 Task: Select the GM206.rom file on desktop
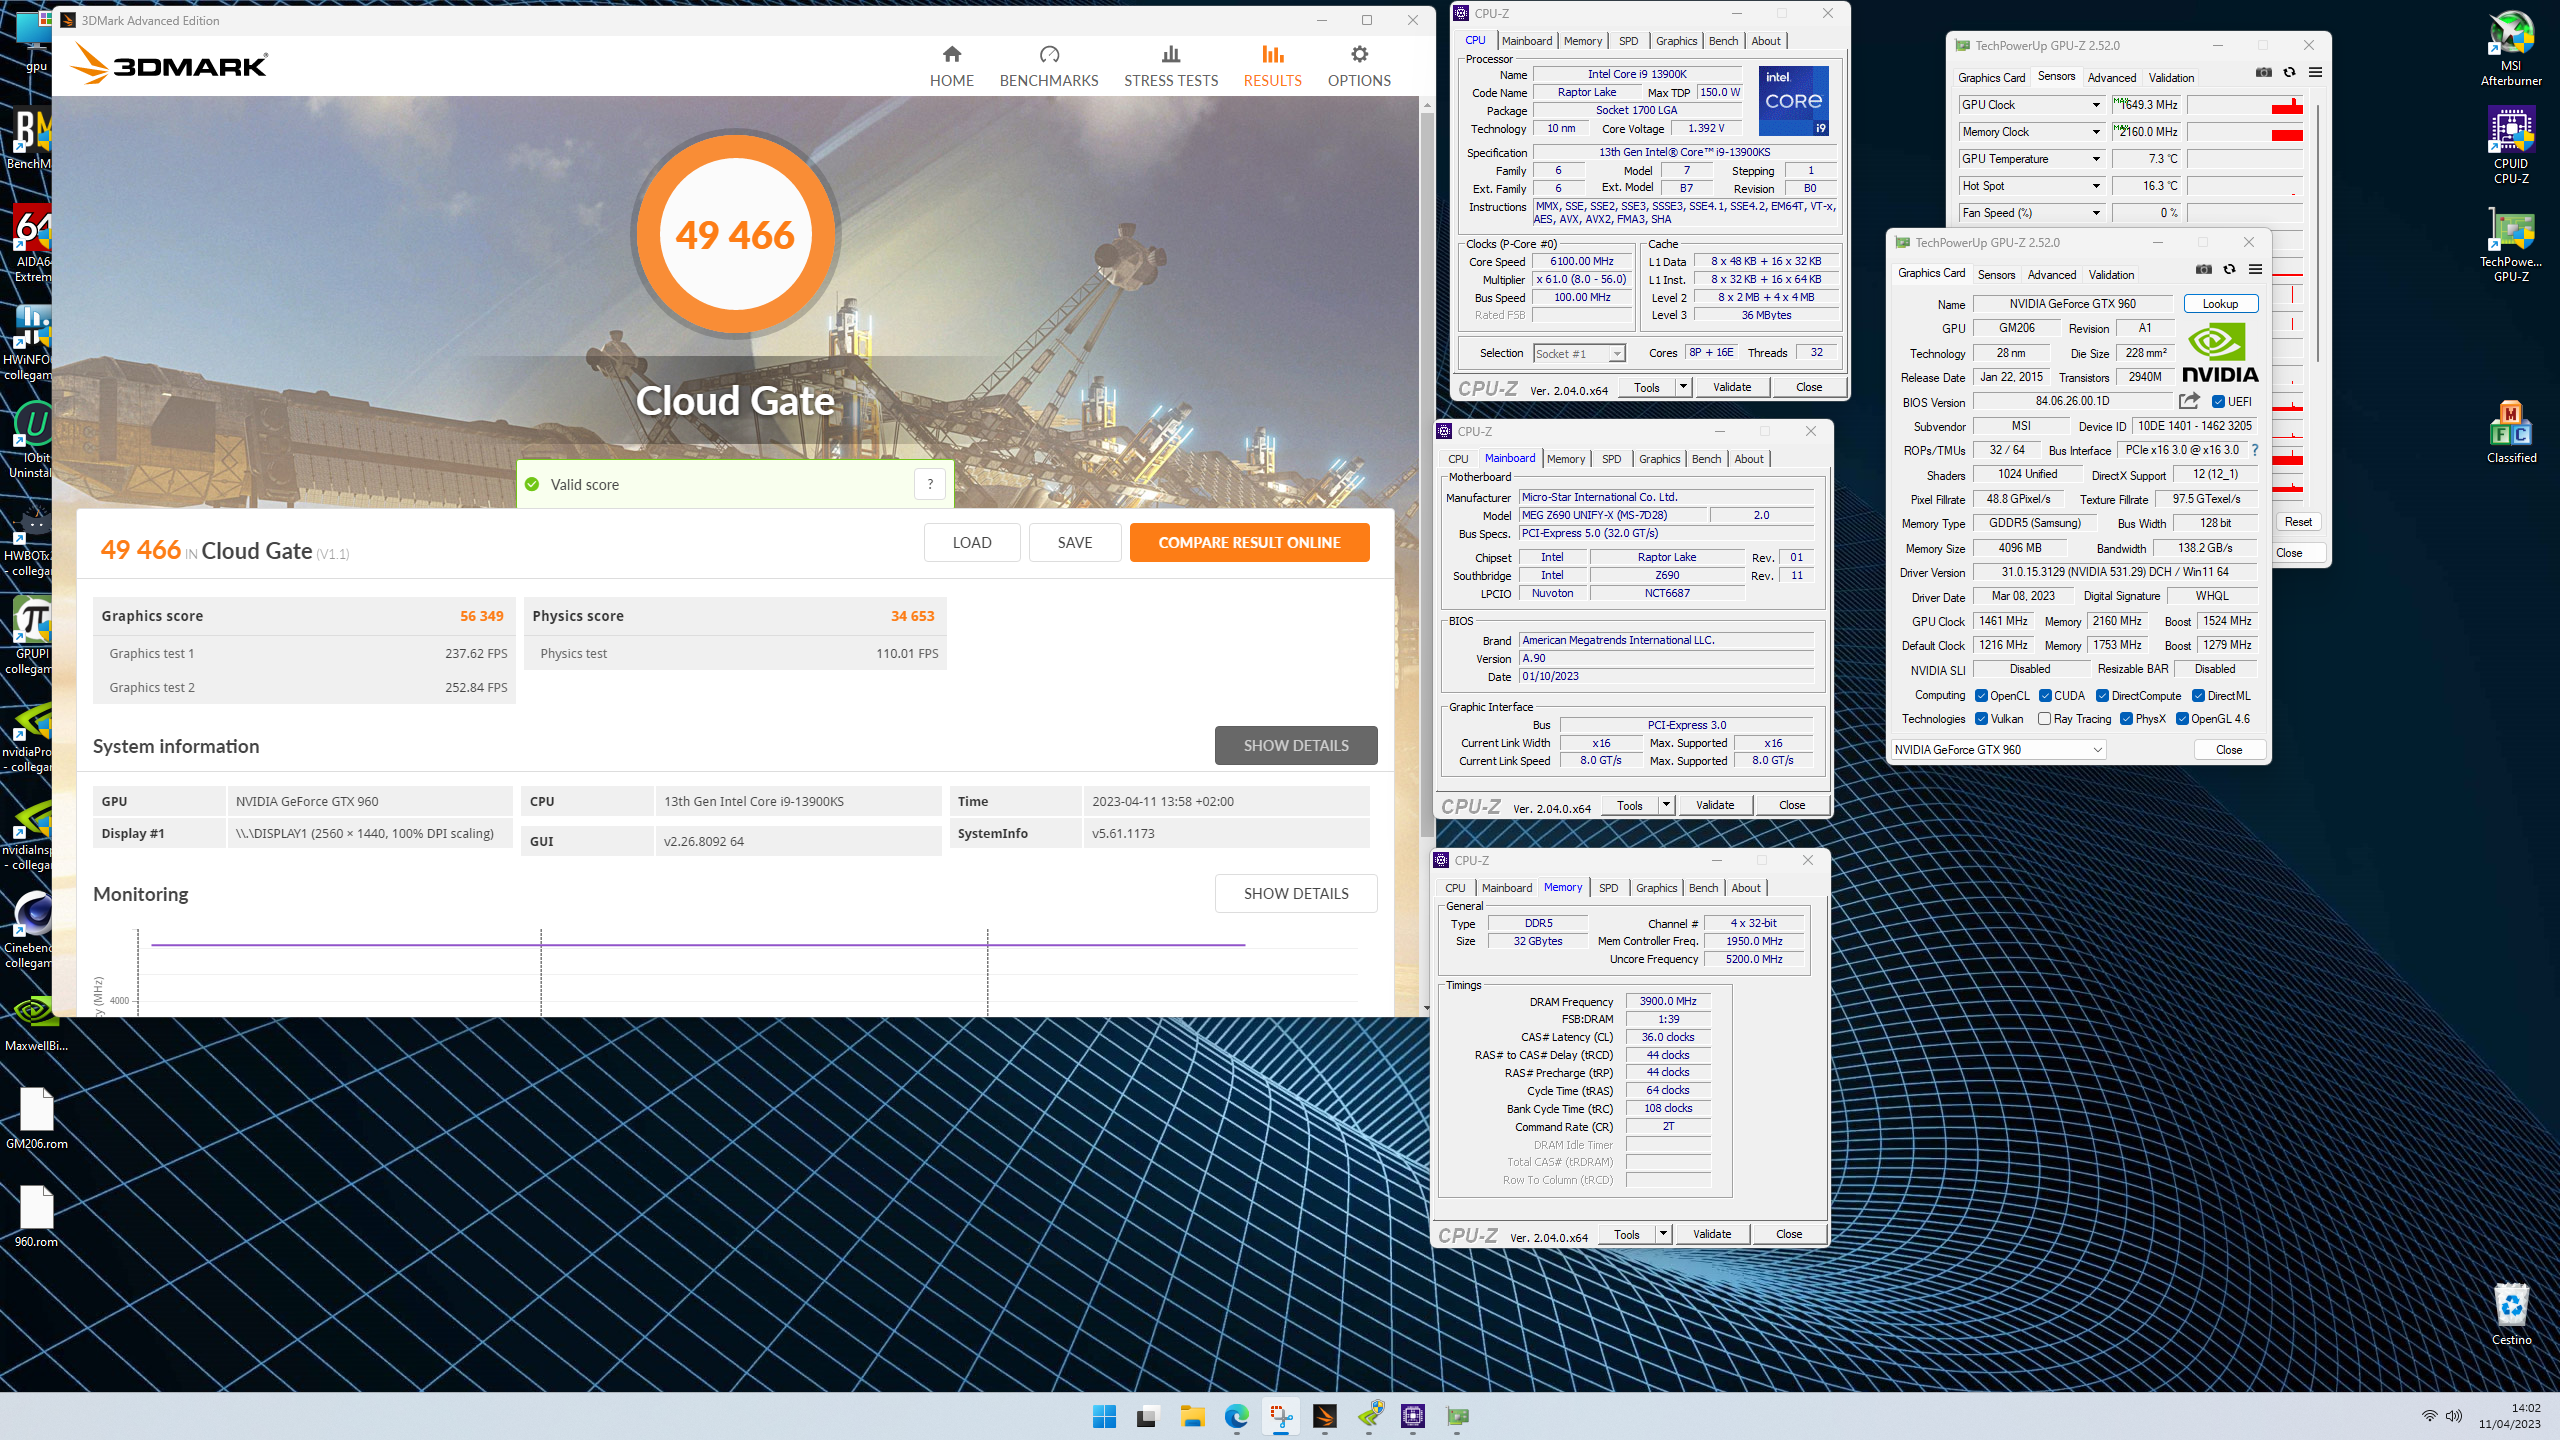[x=36, y=1118]
